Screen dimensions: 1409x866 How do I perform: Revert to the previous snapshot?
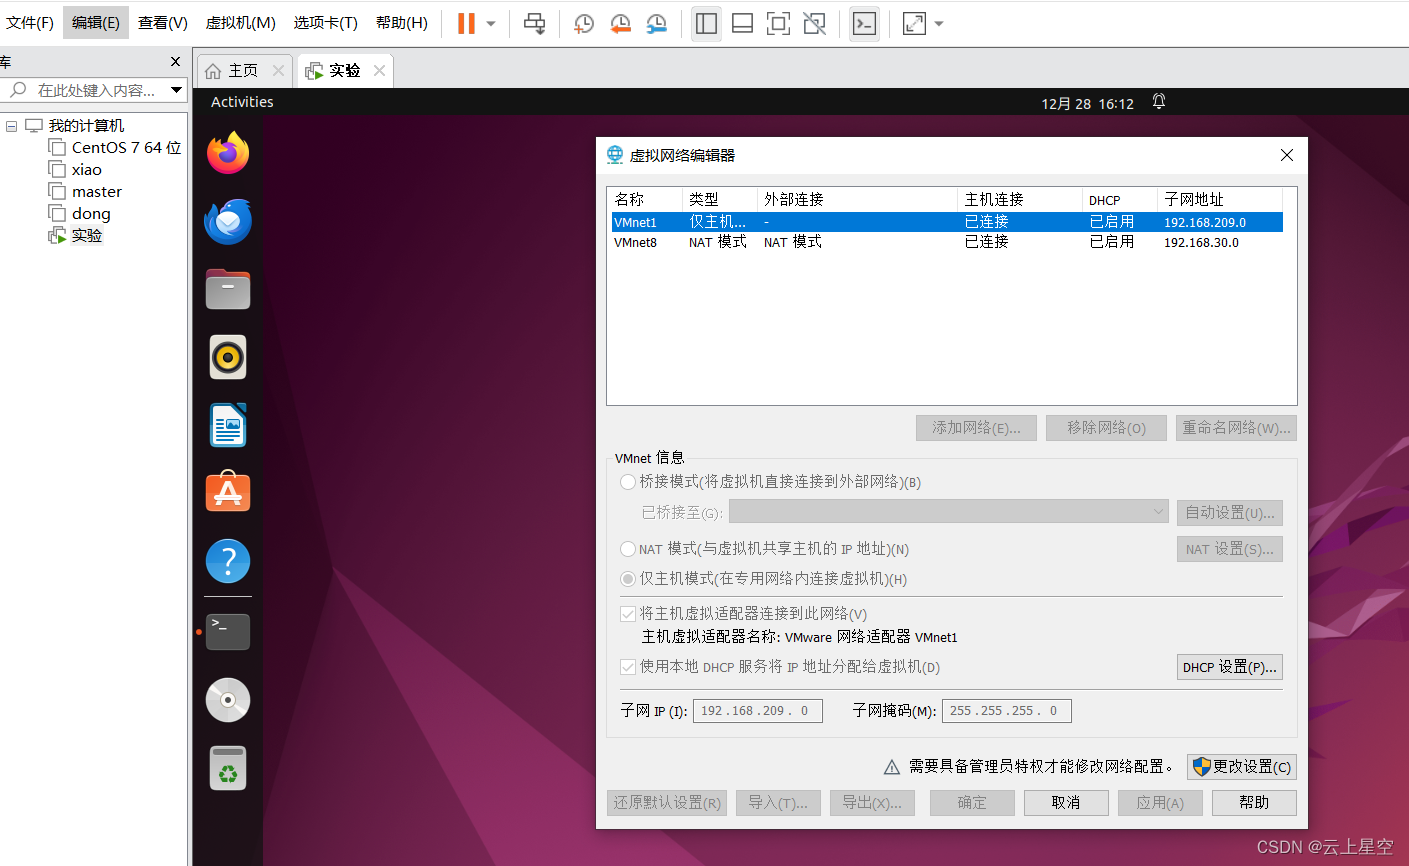[x=620, y=23]
